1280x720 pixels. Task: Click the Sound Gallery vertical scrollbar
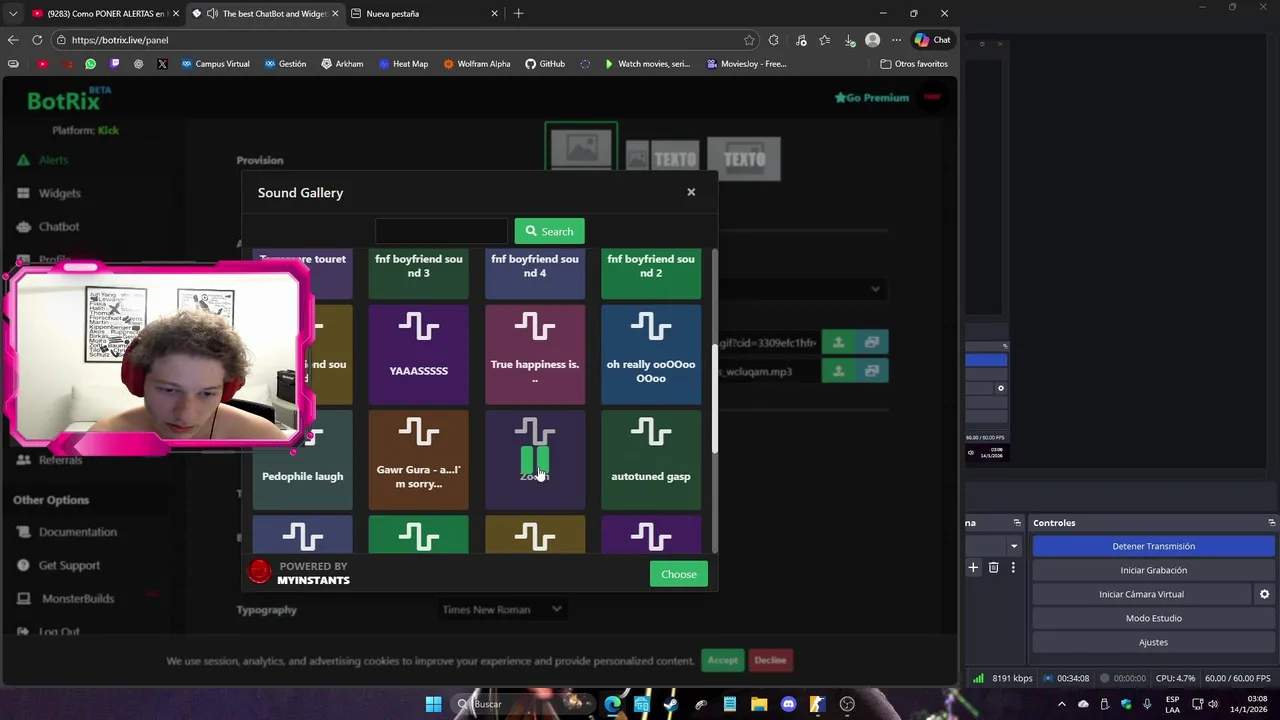click(714, 398)
